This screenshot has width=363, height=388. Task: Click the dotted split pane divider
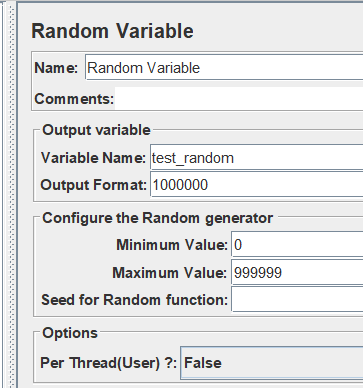(x=12, y=194)
